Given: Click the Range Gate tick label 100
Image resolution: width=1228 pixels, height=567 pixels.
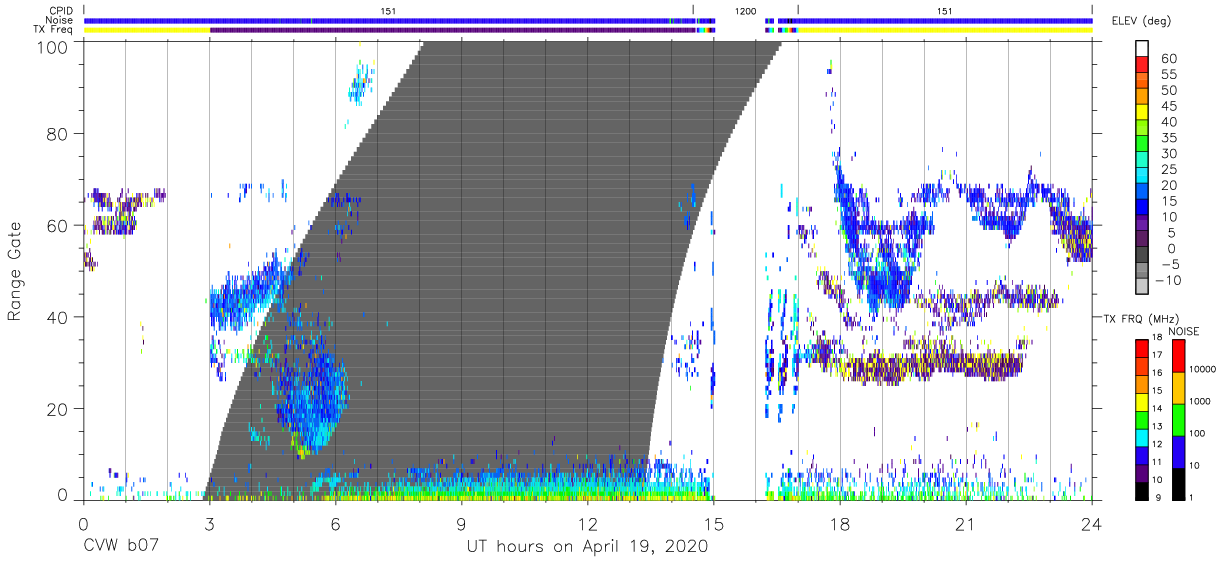Looking at the screenshot, I should (54, 47).
